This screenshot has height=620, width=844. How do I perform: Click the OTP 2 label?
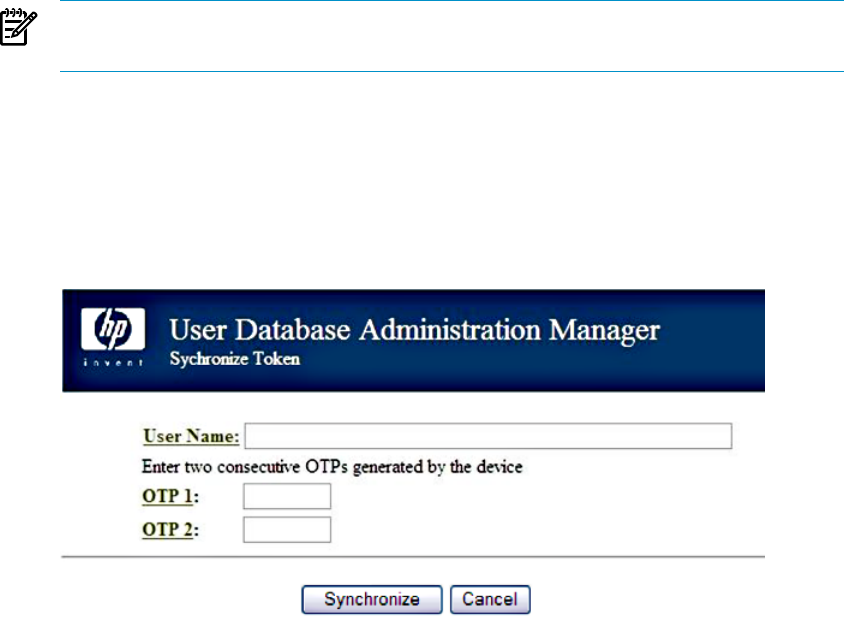(x=171, y=530)
